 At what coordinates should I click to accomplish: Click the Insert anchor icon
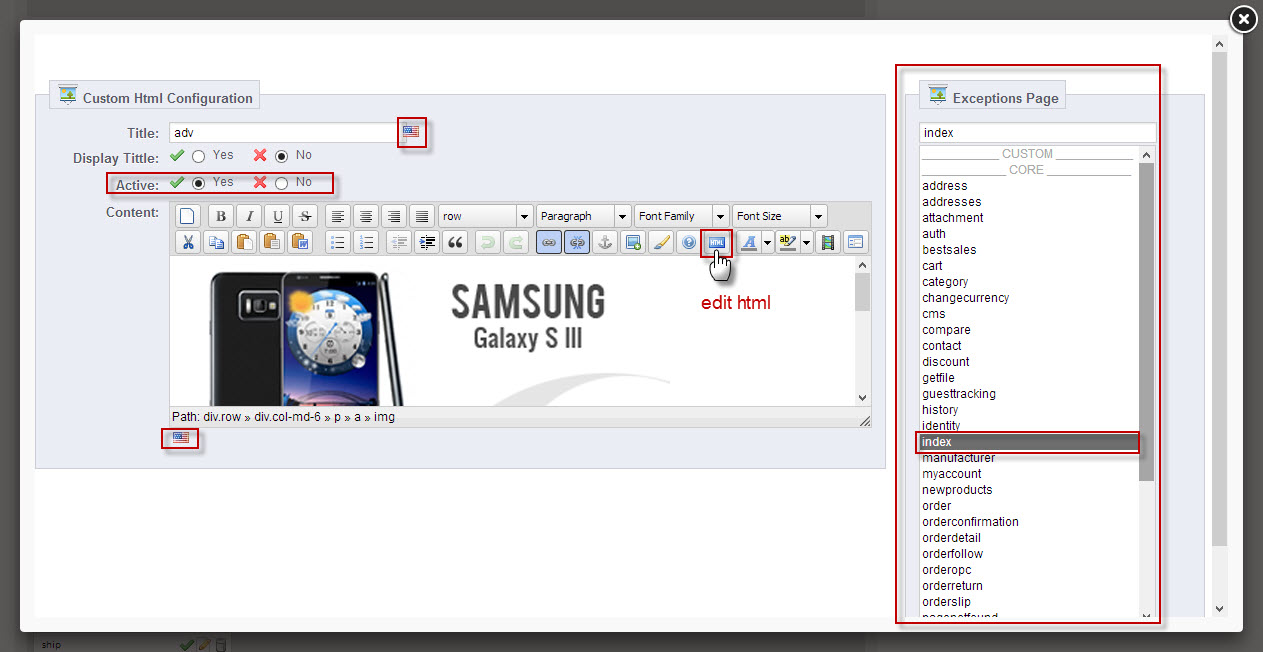click(x=605, y=242)
